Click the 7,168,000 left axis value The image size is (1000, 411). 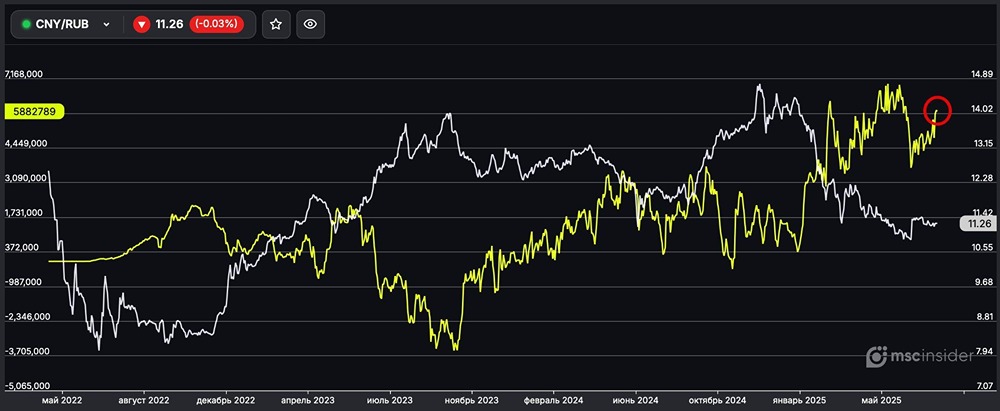pos(24,75)
